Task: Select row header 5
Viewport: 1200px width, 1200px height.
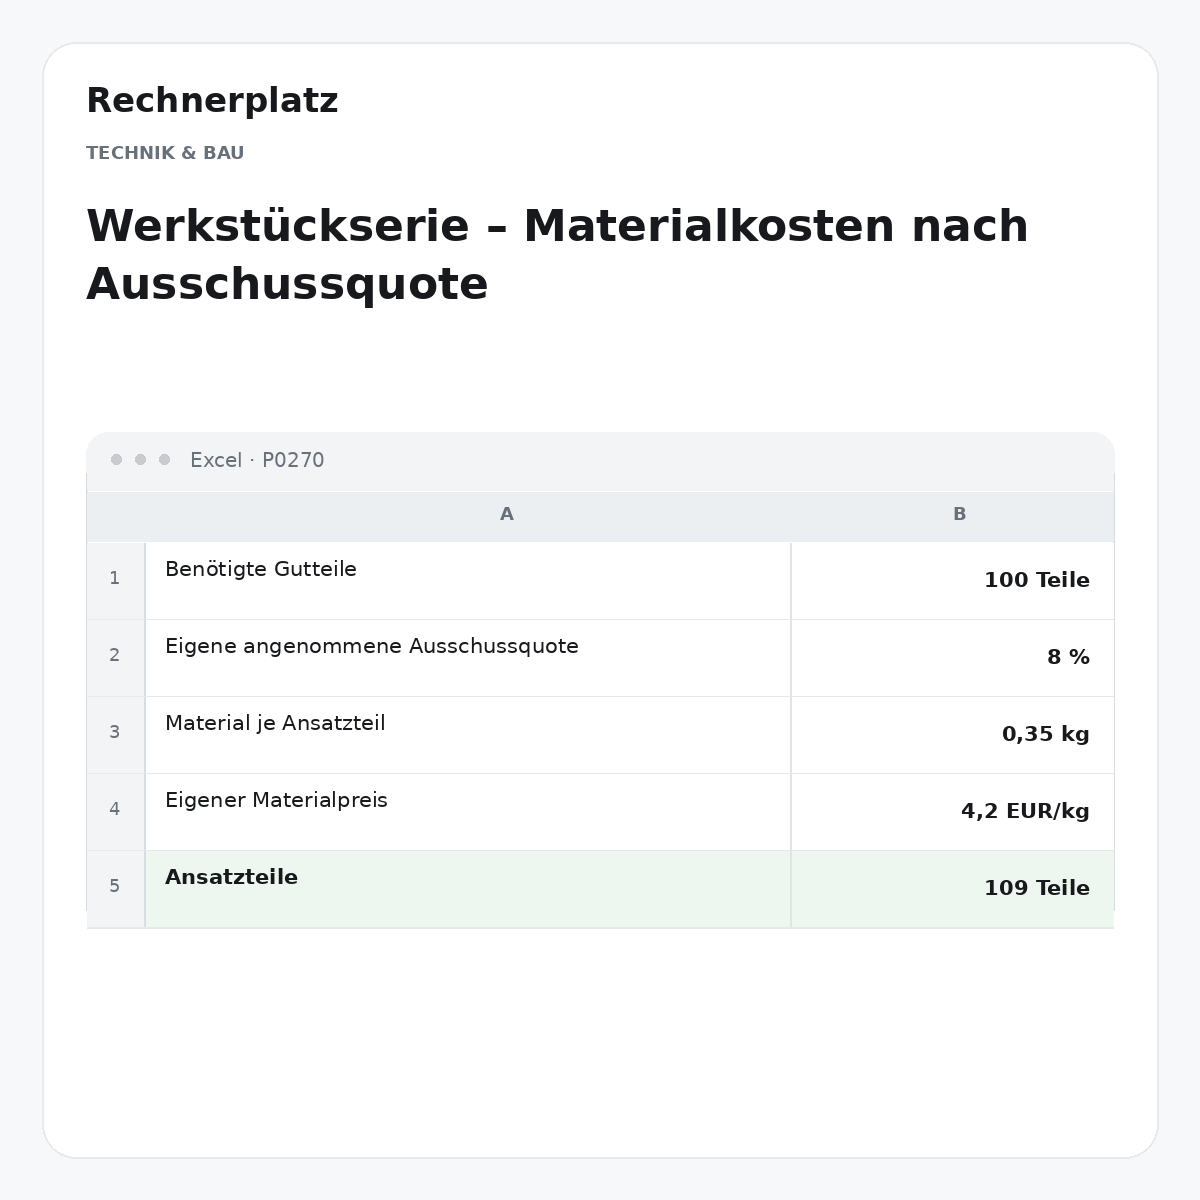Action: pos(115,888)
